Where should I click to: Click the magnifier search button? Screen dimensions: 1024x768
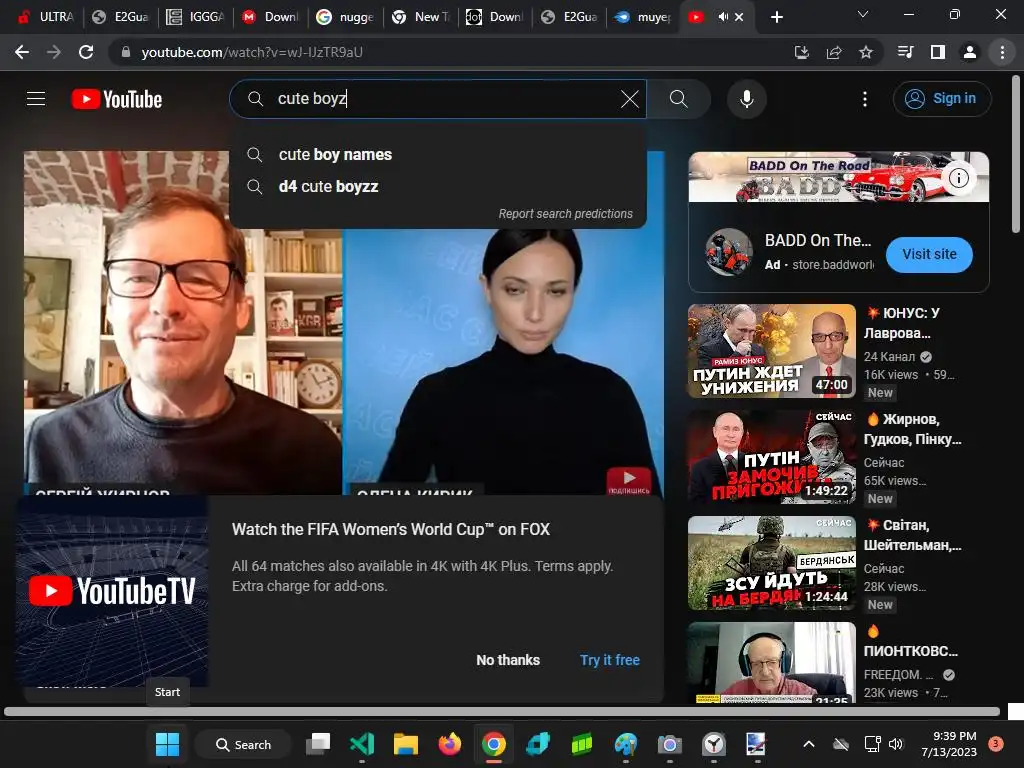click(x=679, y=99)
